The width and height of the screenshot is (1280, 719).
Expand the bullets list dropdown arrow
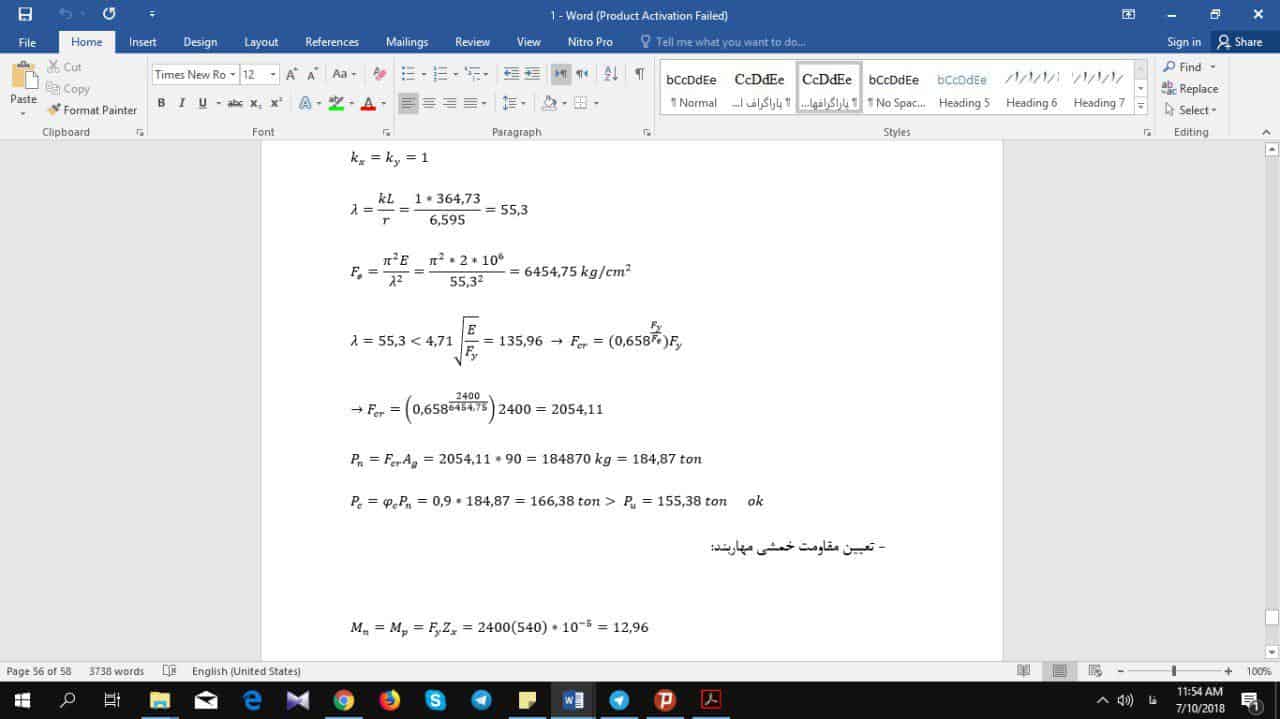click(x=423, y=74)
